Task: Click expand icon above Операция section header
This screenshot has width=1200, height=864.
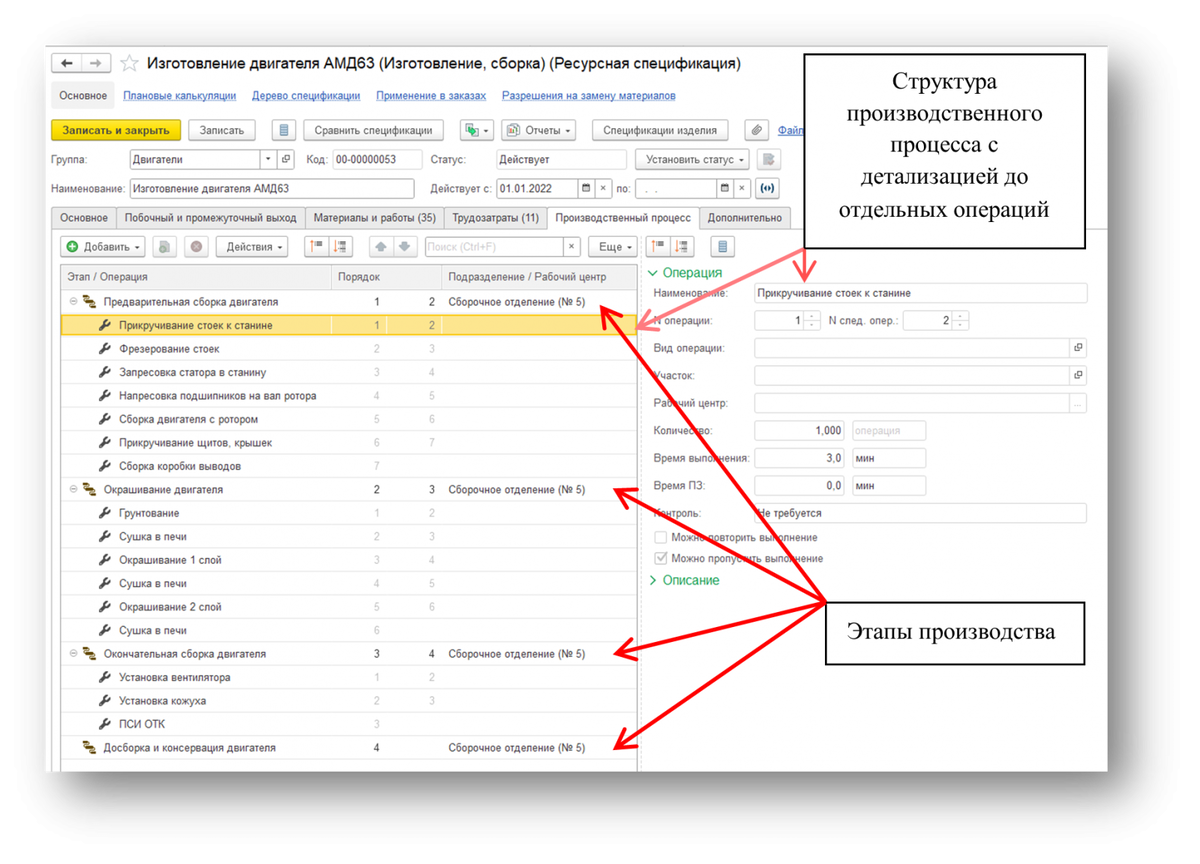Action: (683, 246)
